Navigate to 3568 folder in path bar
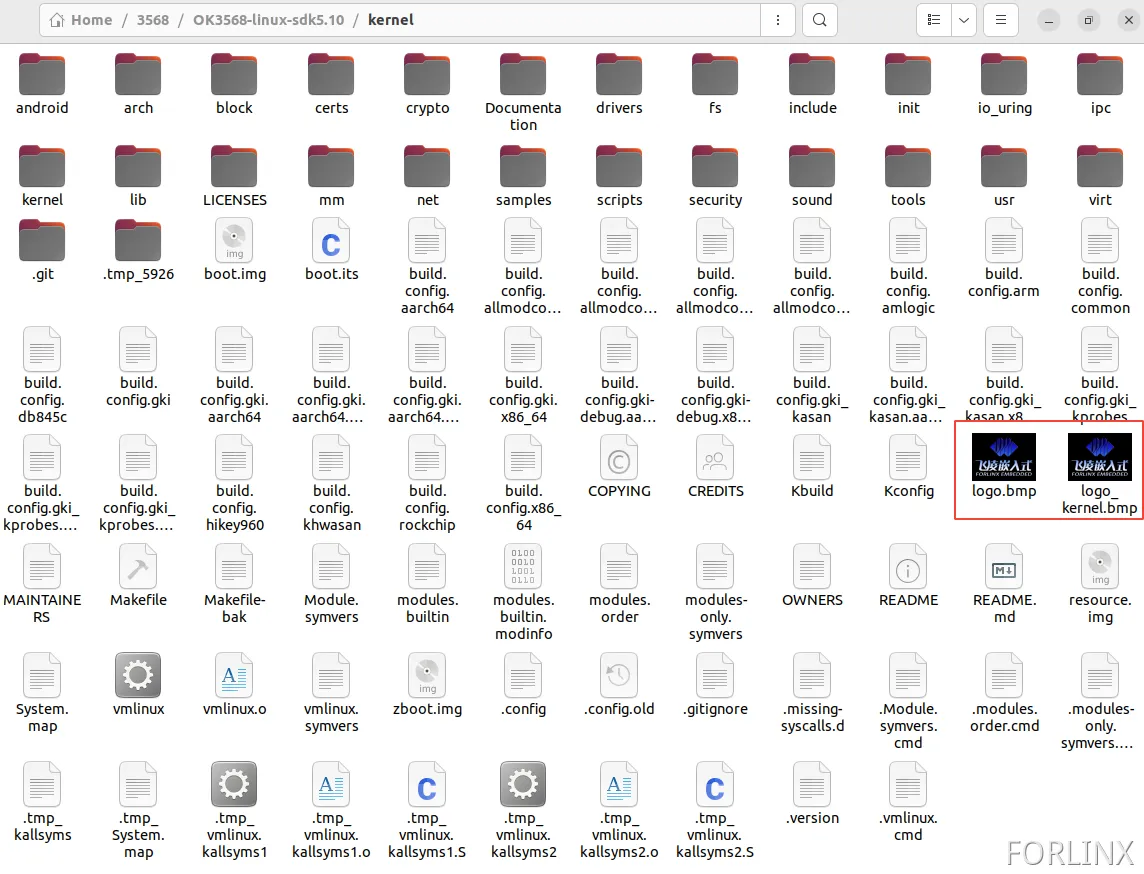The width and height of the screenshot is (1144, 874). pos(152,20)
